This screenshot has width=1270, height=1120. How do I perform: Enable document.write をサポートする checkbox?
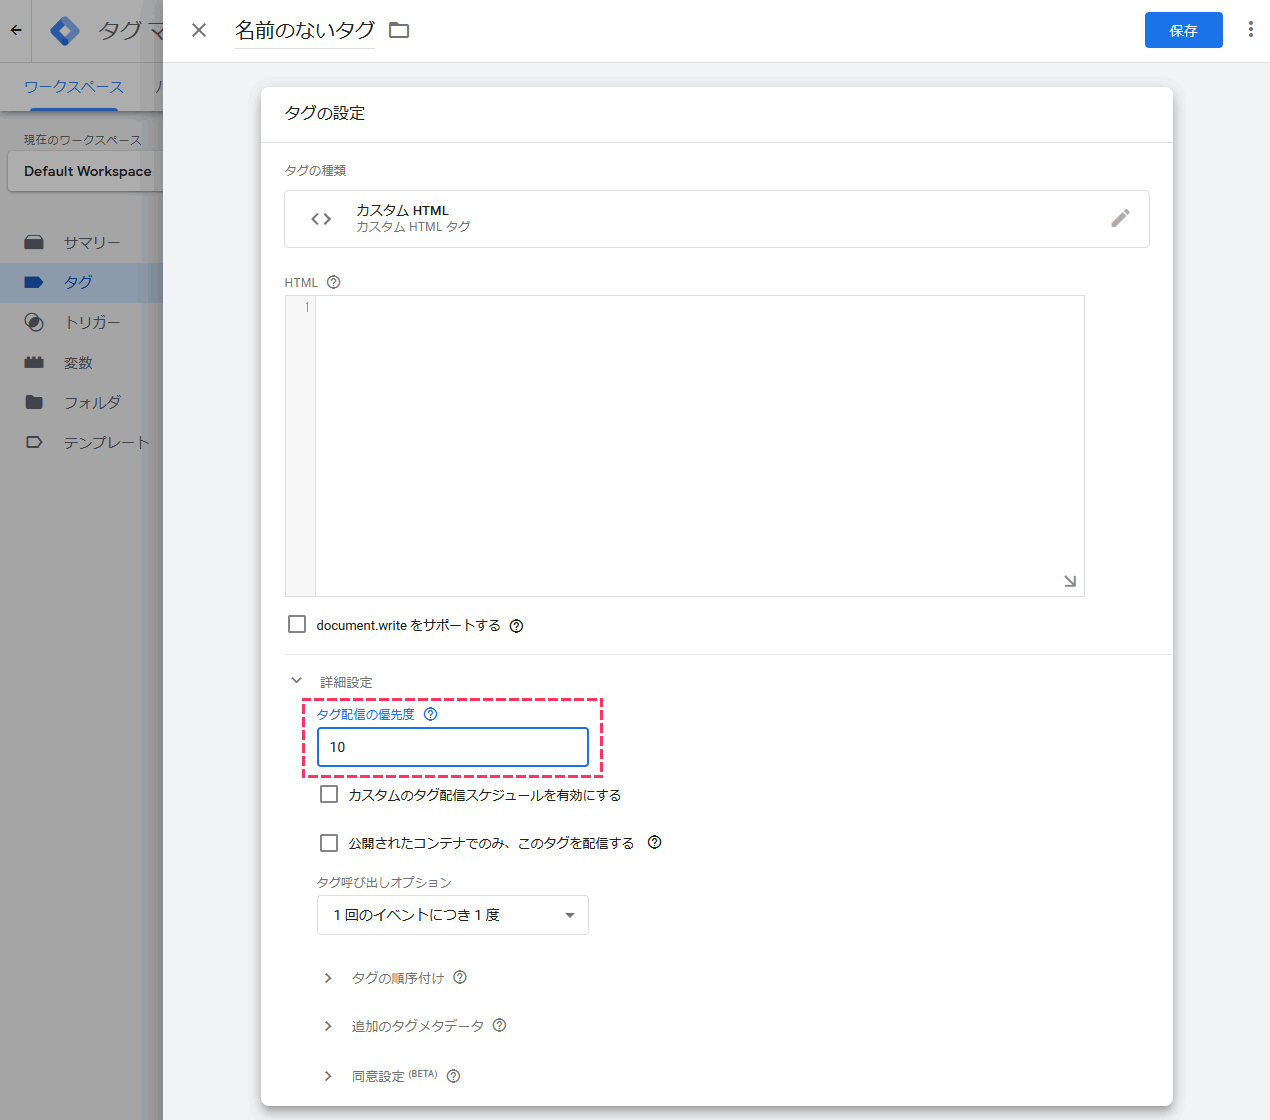(297, 624)
